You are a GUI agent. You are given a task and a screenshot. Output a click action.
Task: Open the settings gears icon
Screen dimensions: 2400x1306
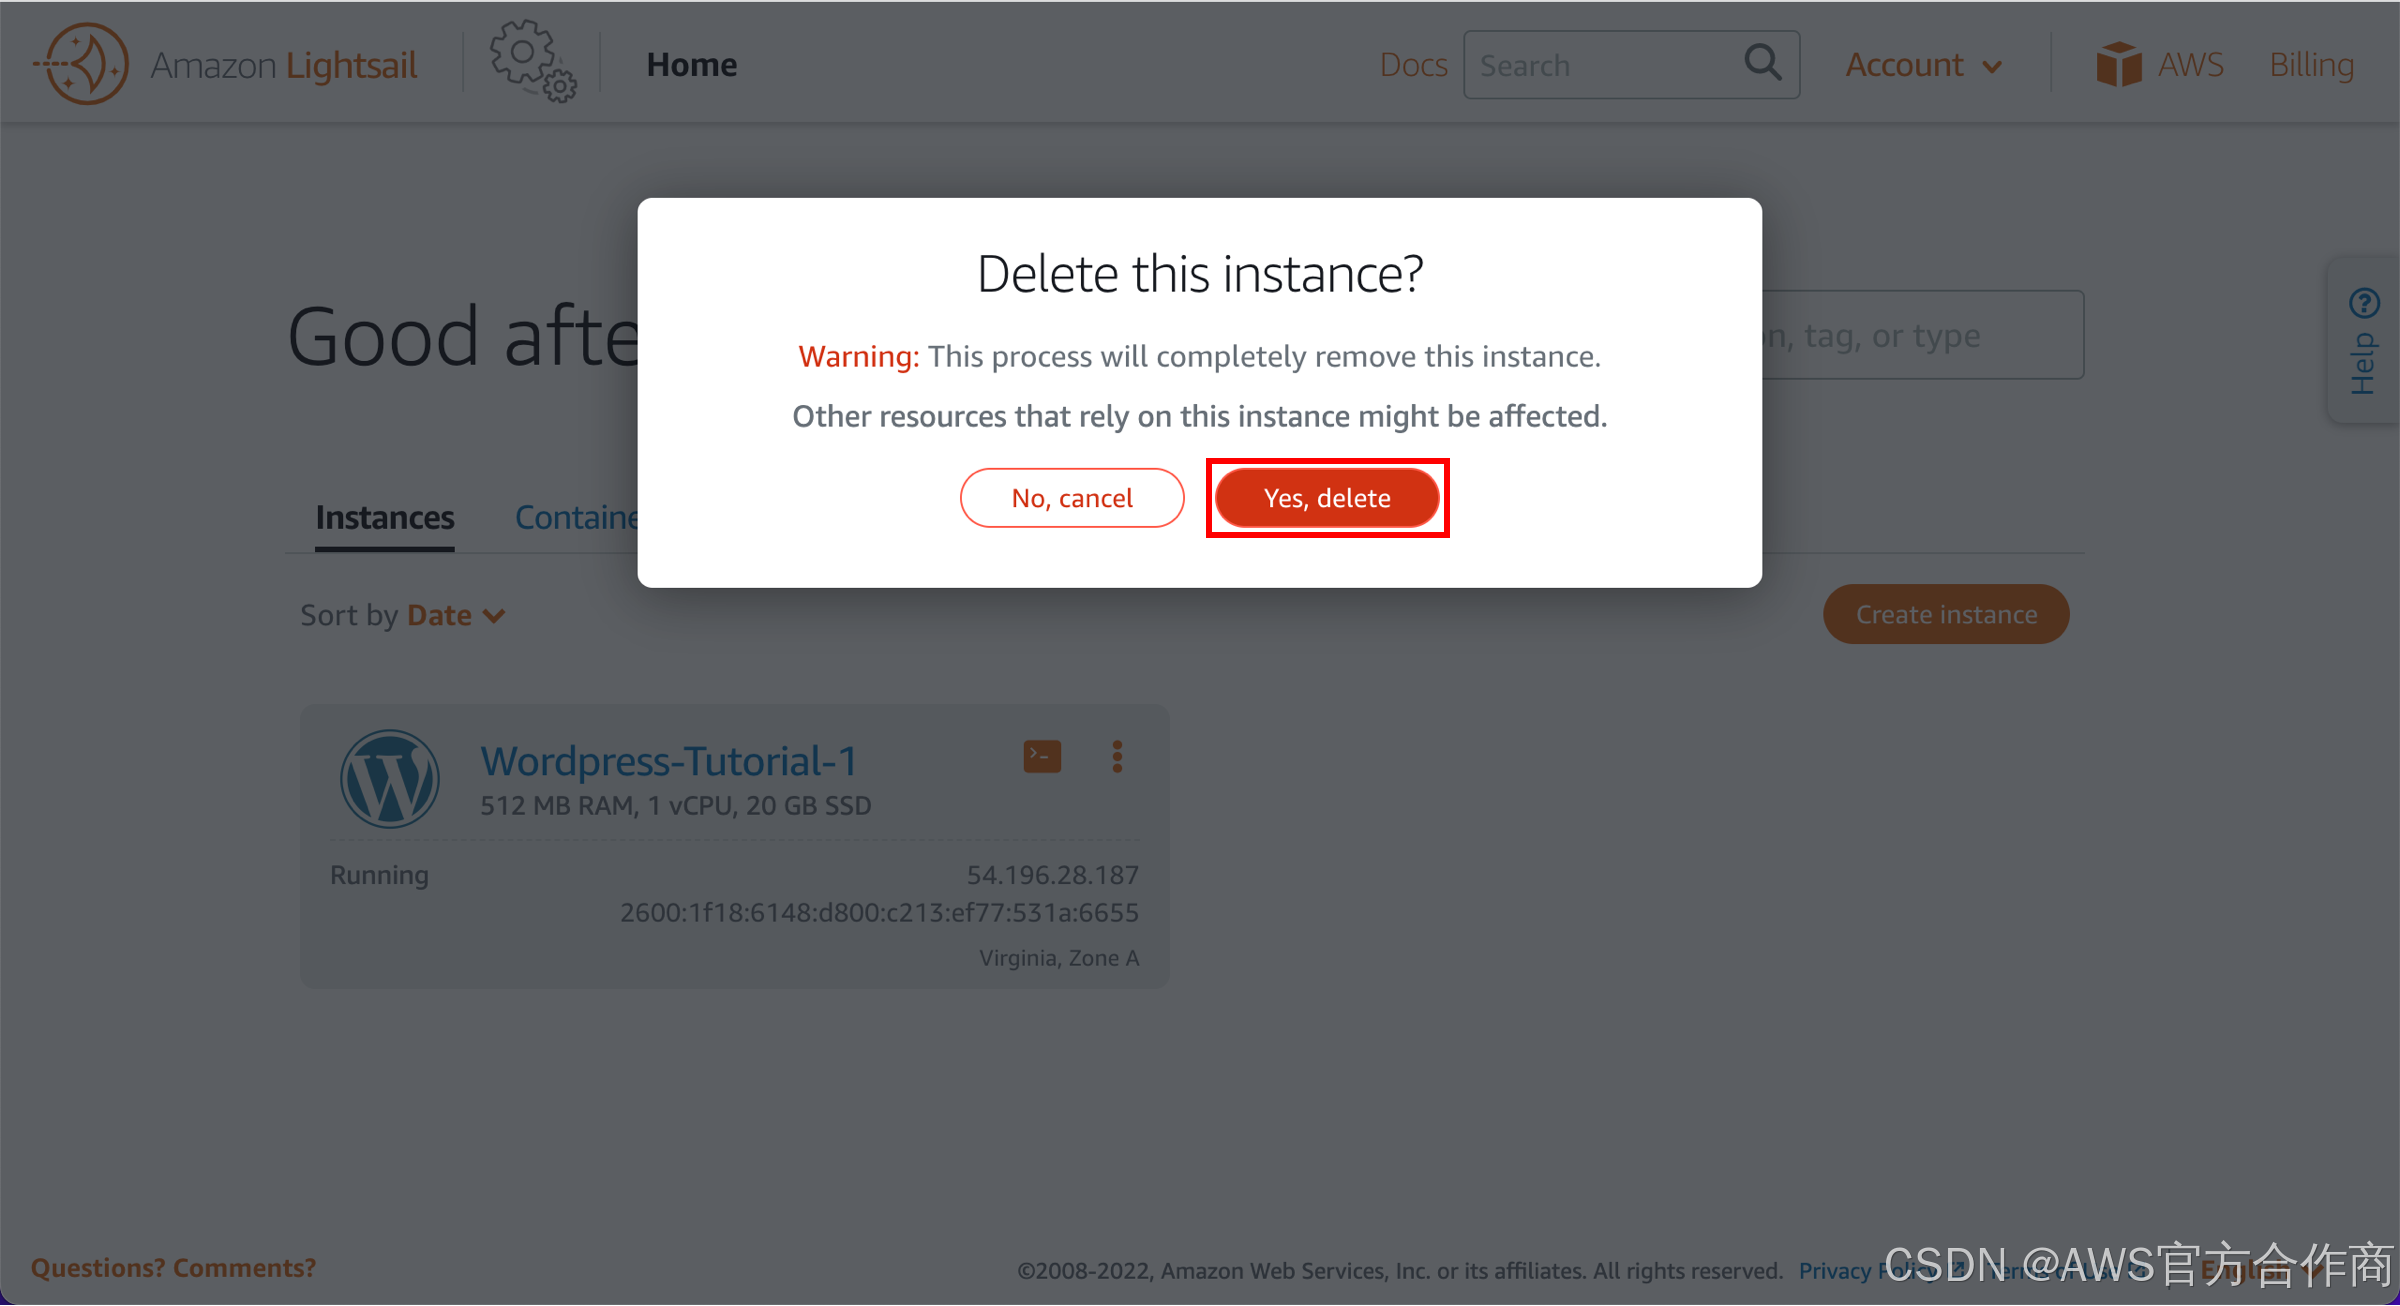point(532,62)
